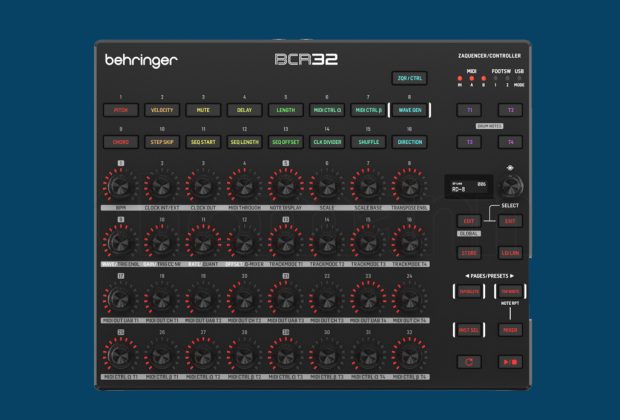This screenshot has height=420, width=620.
Task: Click knob 9 labeled TRIG ENBL
Action: click(120, 242)
